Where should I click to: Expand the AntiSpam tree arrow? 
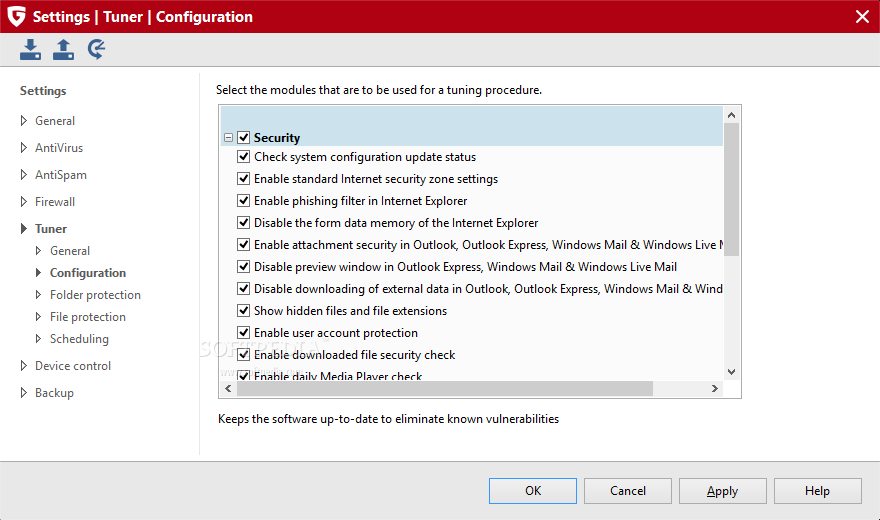(24, 174)
